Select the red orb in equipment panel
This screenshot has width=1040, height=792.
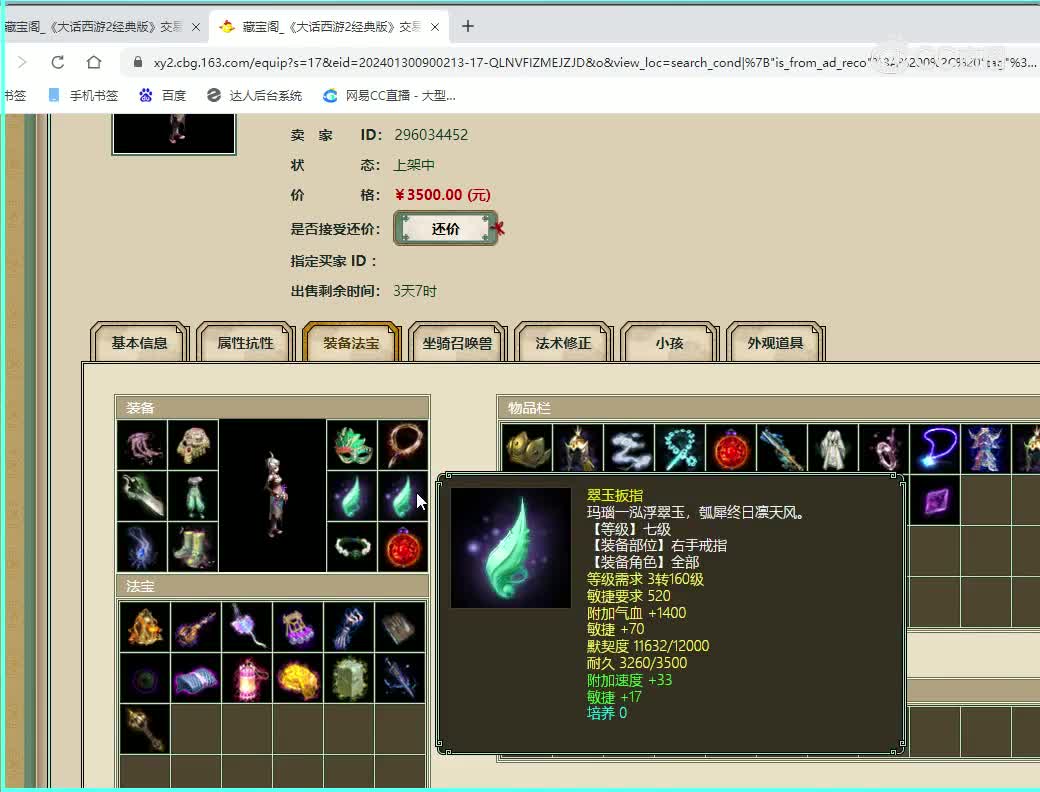pyautogui.click(x=403, y=547)
